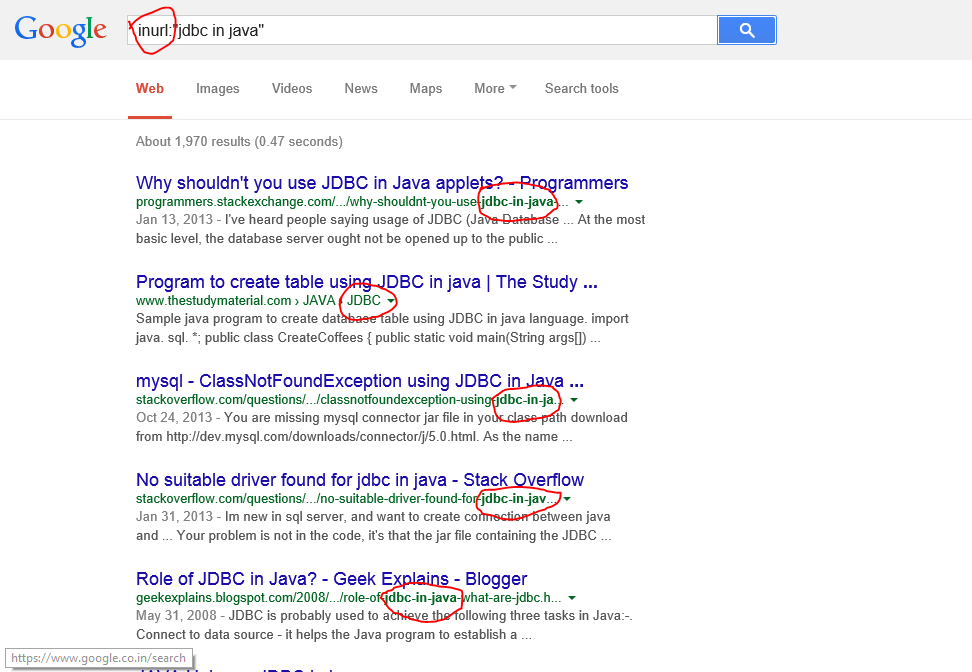Viewport: 972px width, 672px height.
Task: Switch to the Images tab
Action: click(x=218, y=89)
